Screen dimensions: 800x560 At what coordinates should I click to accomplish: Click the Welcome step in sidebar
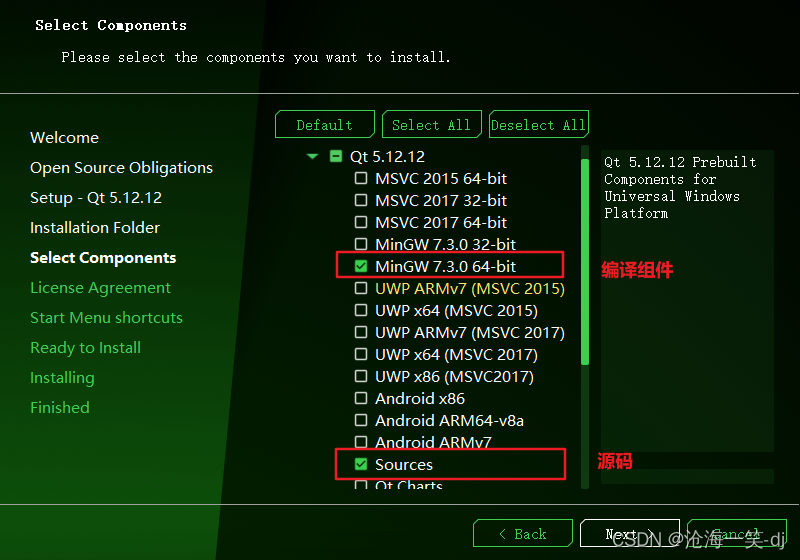pyautogui.click(x=64, y=138)
